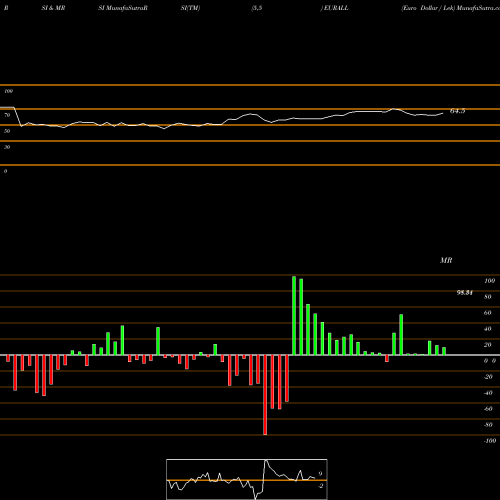The width and height of the screenshot is (500, 500).
Task: Click the (5,5 parameter text in header
Action: [x=257, y=8]
